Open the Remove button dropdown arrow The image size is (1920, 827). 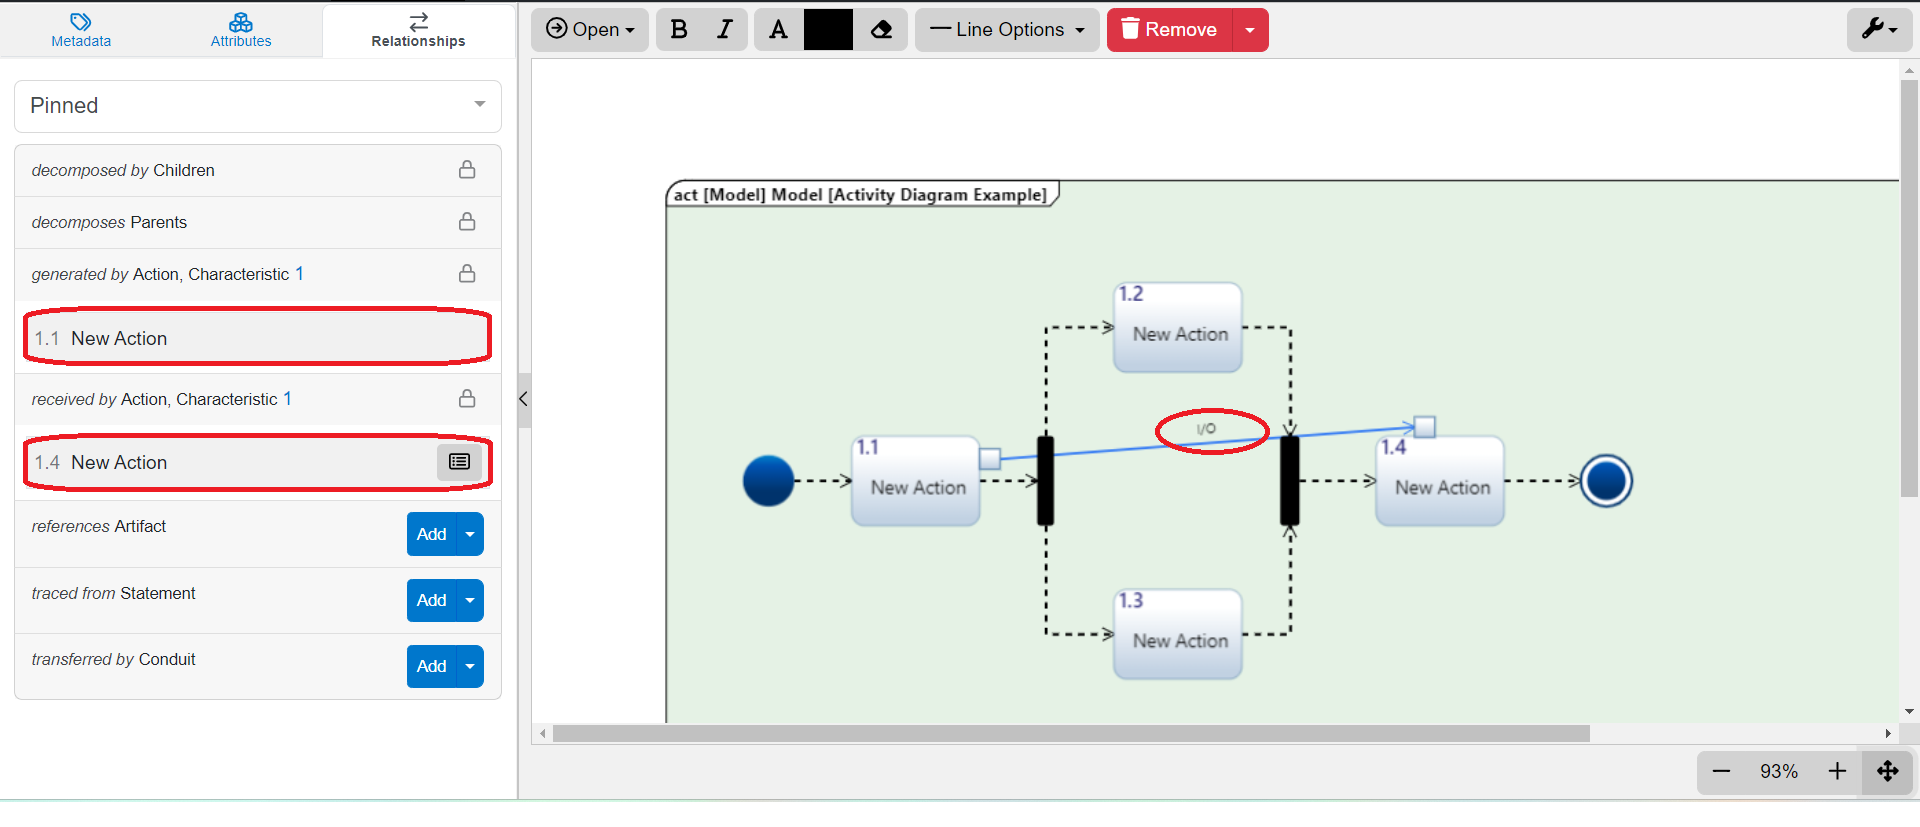tap(1250, 30)
